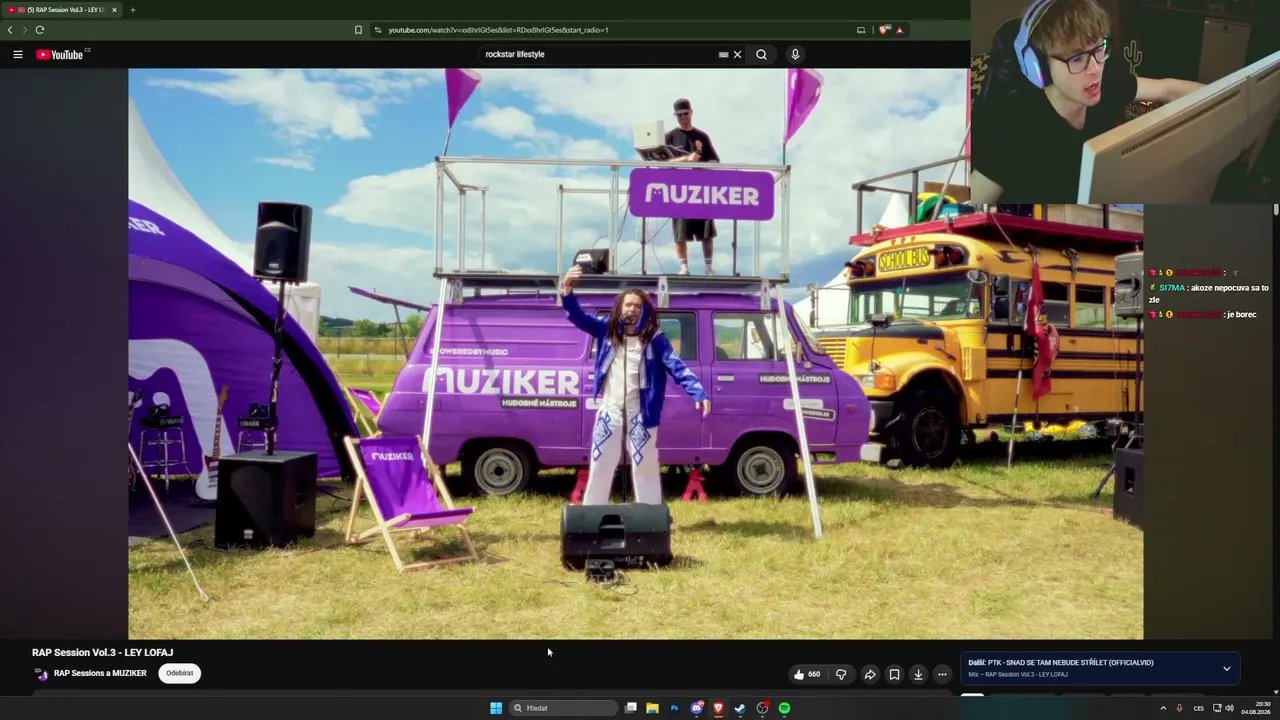Screen dimensions: 1280x720
Task: Open the clock and date panel
Action: (1256, 708)
